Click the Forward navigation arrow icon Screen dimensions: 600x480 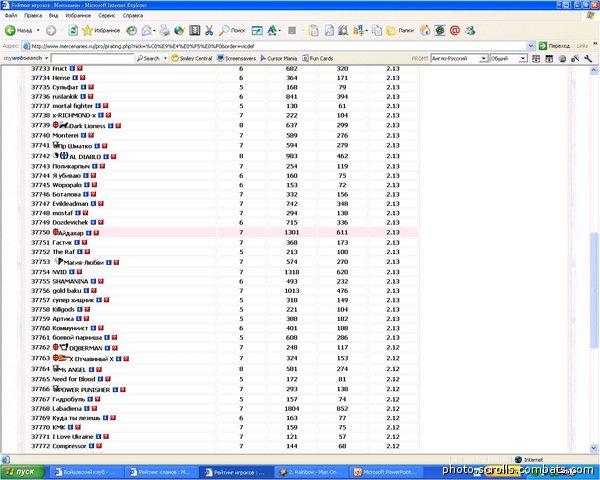coord(51,30)
